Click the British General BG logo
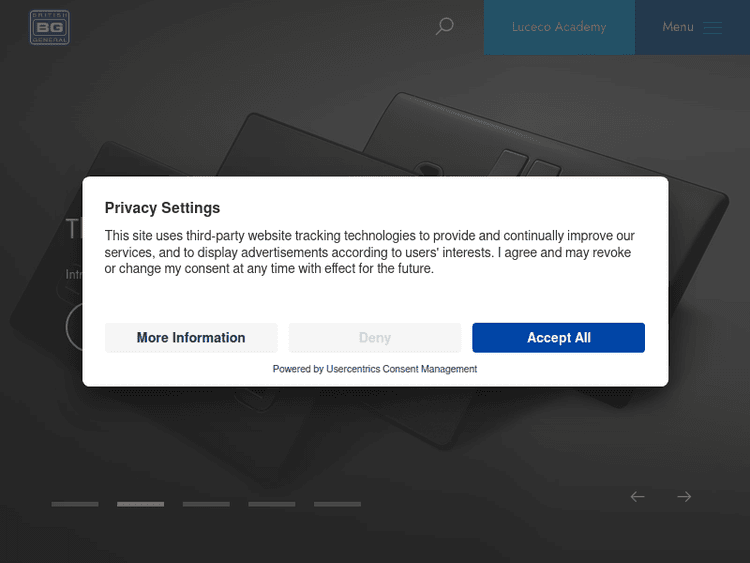The height and width of the screenshot is (563, 750). 47,27
